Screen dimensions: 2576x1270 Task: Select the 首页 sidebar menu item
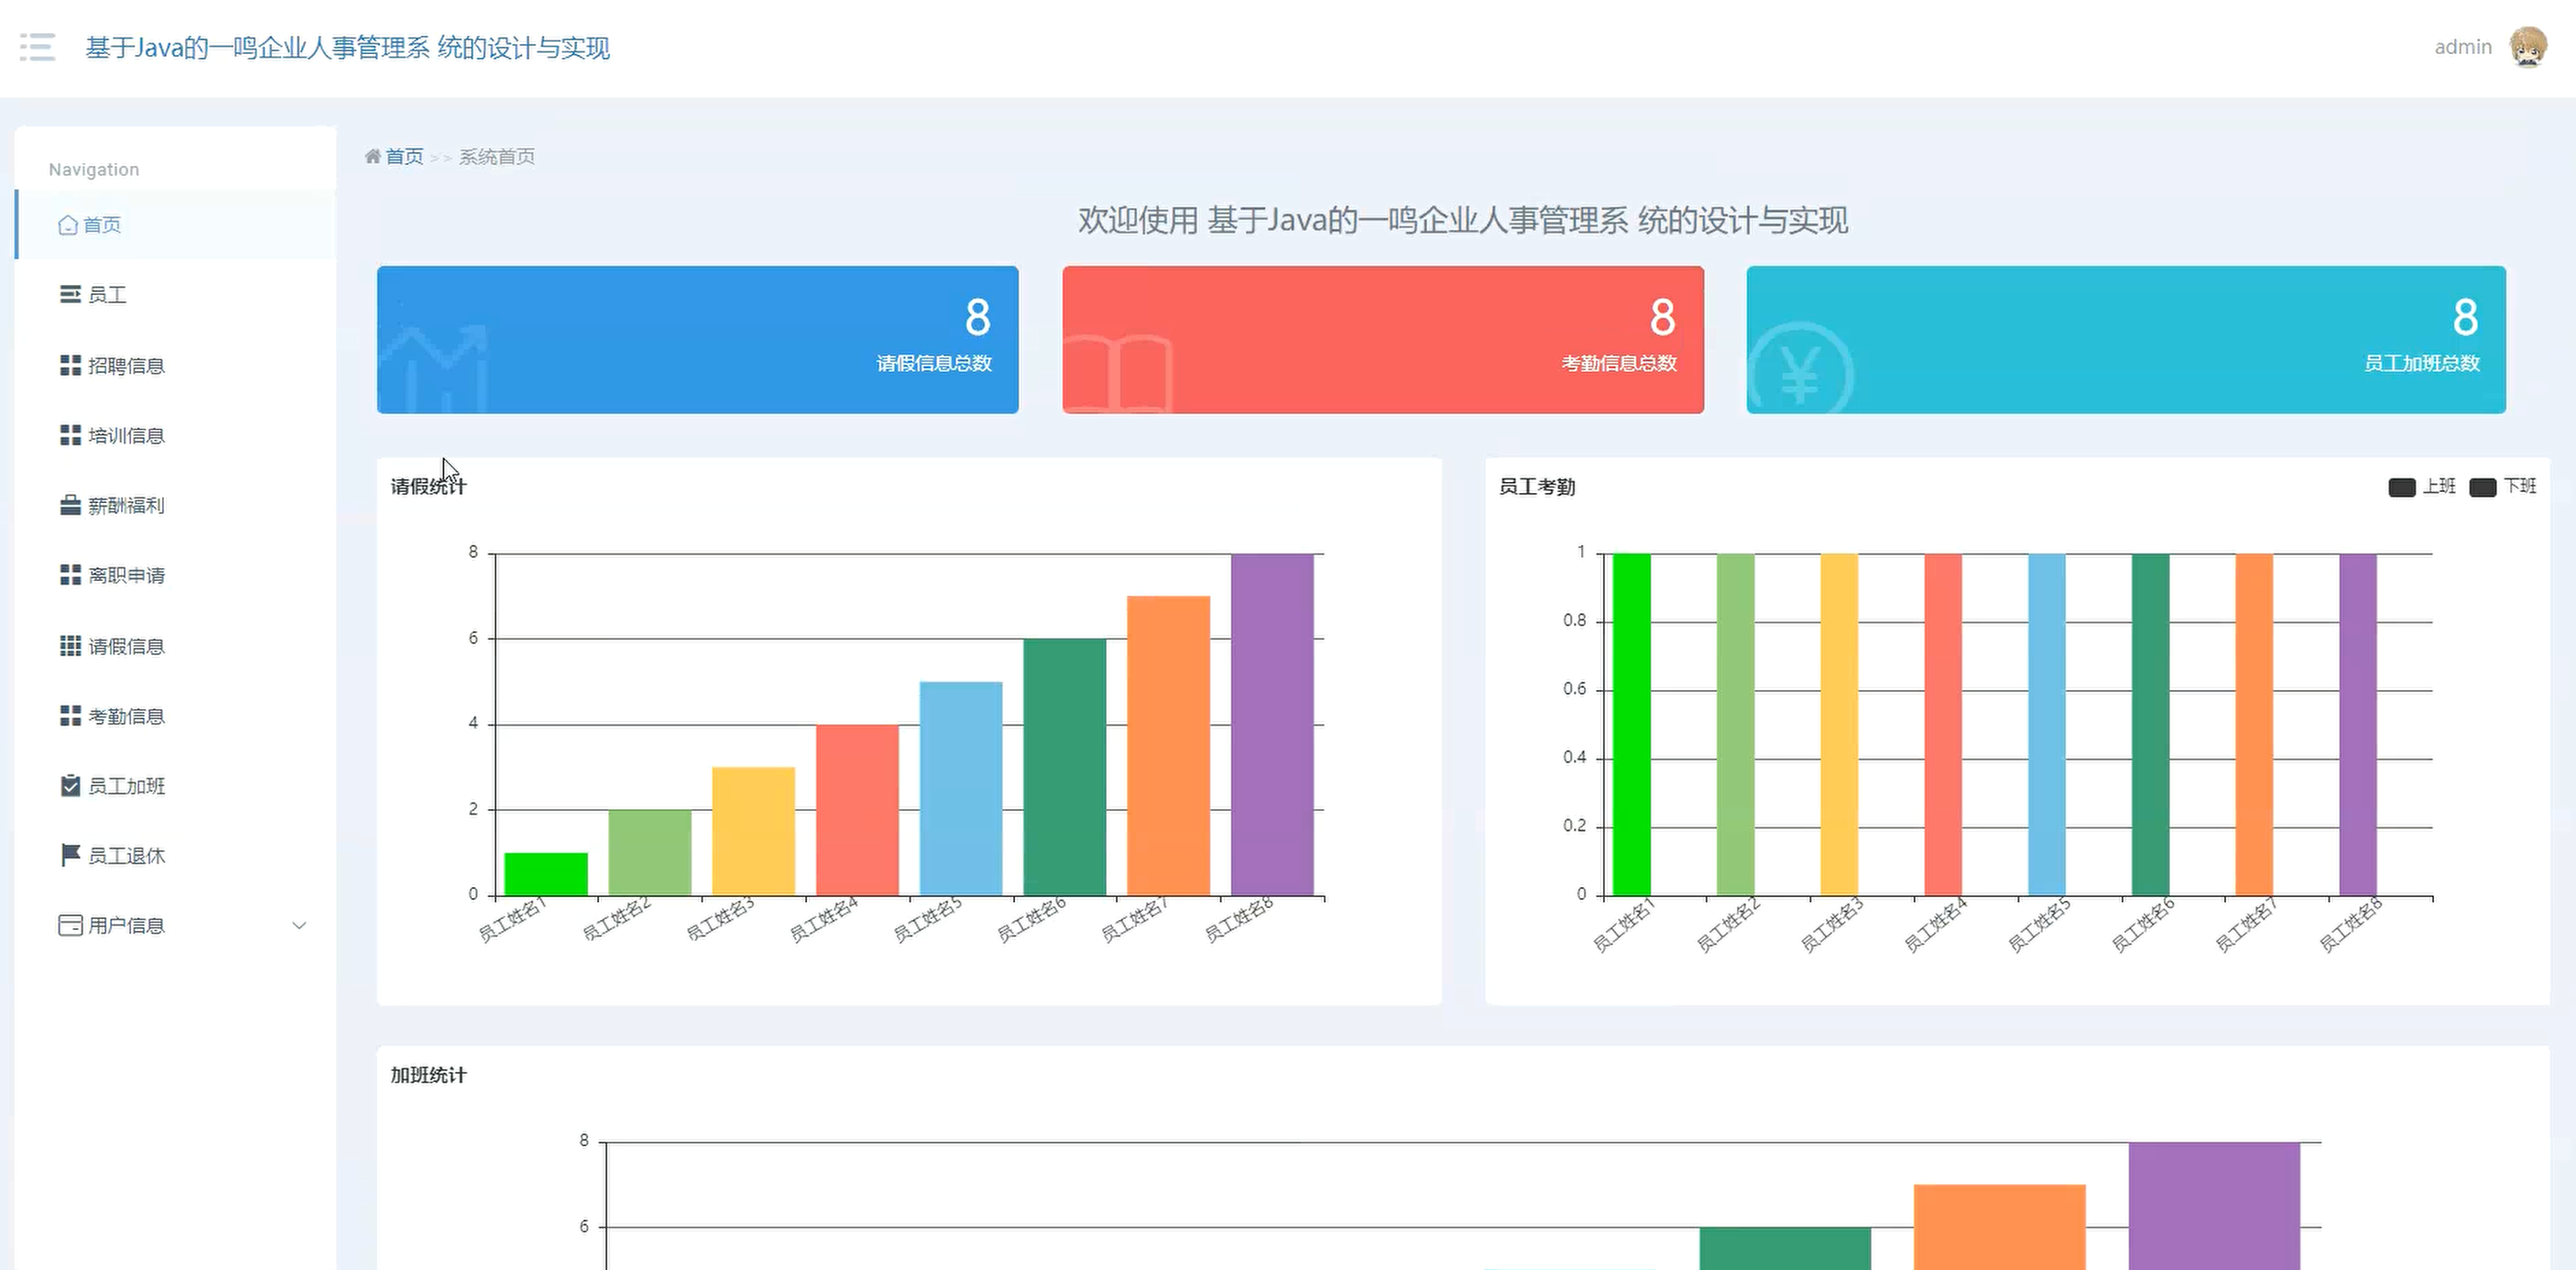101,225
